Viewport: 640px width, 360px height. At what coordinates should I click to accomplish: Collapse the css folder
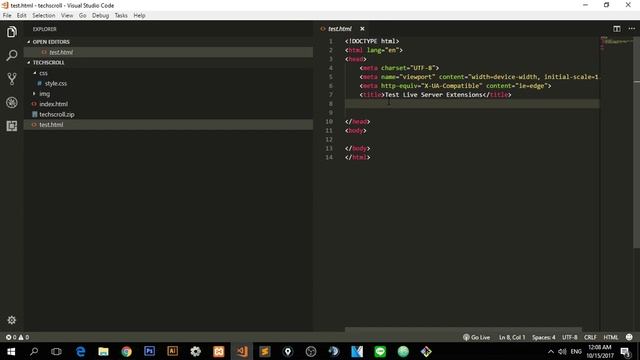43,73
